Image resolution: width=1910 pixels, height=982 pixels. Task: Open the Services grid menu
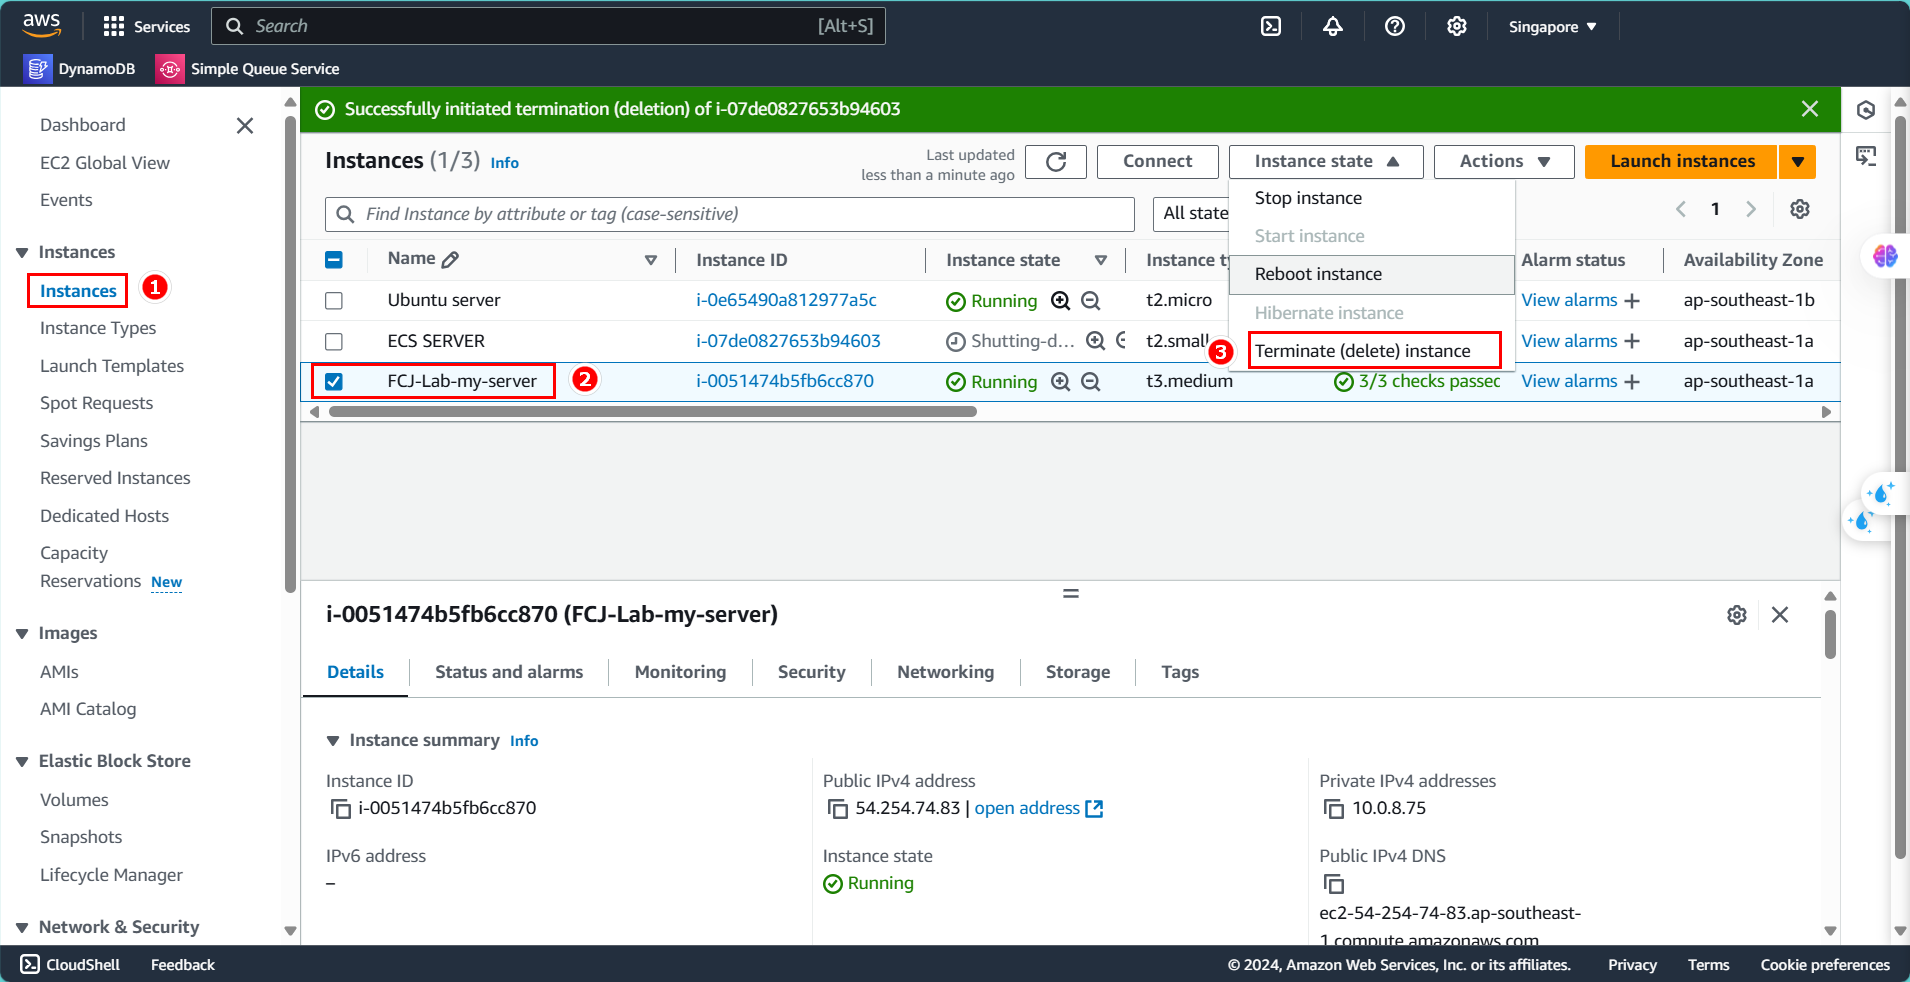147,26
